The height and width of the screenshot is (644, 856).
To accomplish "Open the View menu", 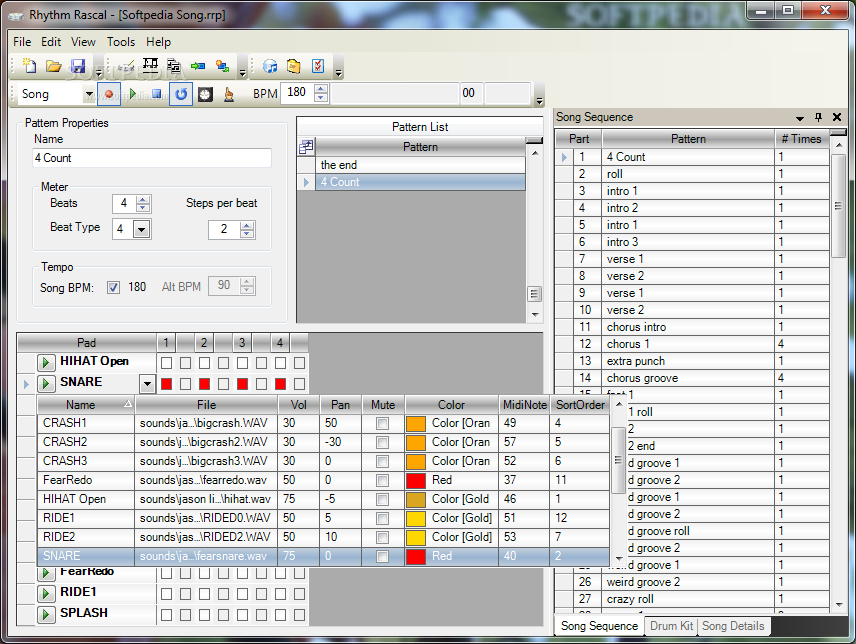I will click(83, 41).
